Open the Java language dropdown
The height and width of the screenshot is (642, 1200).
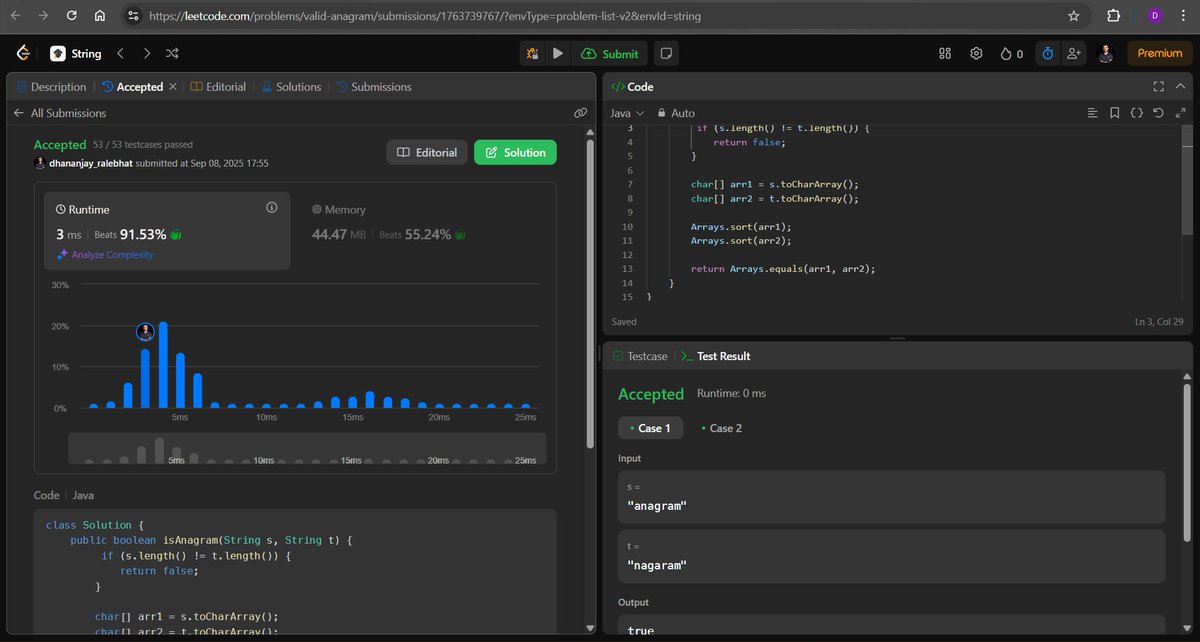(x=627, y=113)
